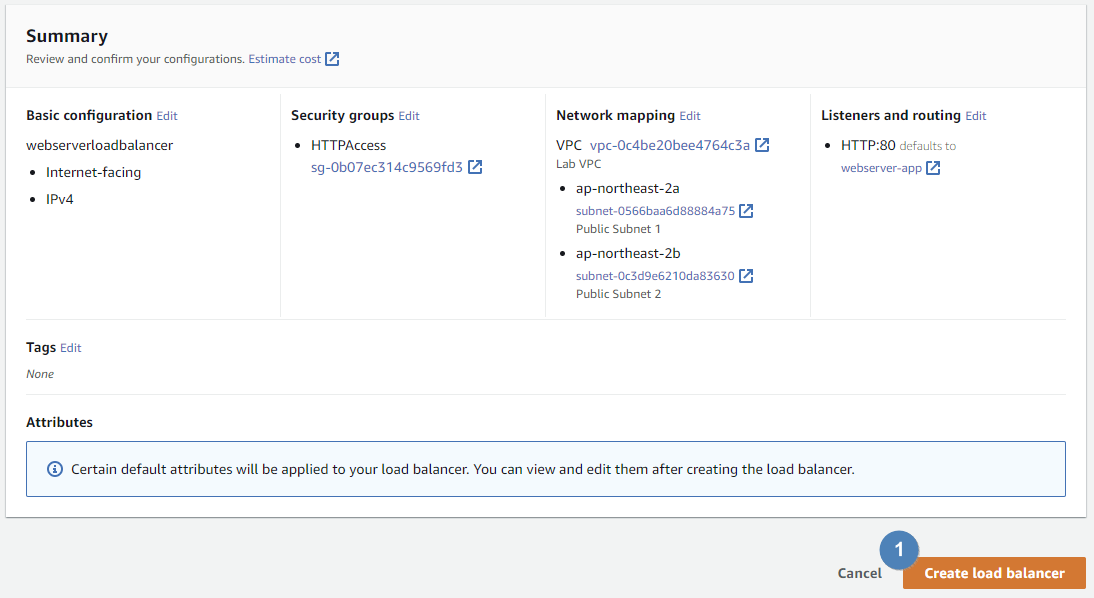The height and width of the screenshot is (598, 1094).
Task: Click external link icon beside VPC ID
Action: click(x=762, y=145)
